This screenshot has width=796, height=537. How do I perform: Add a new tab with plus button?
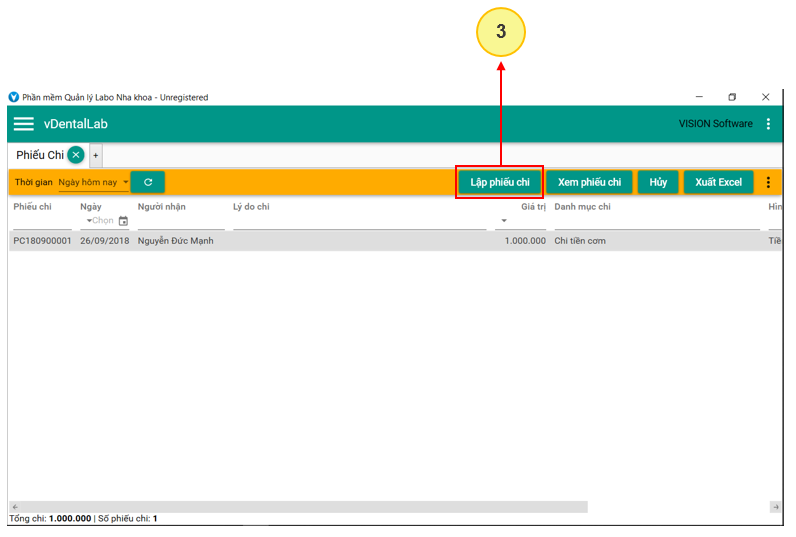tap(96, 156)
